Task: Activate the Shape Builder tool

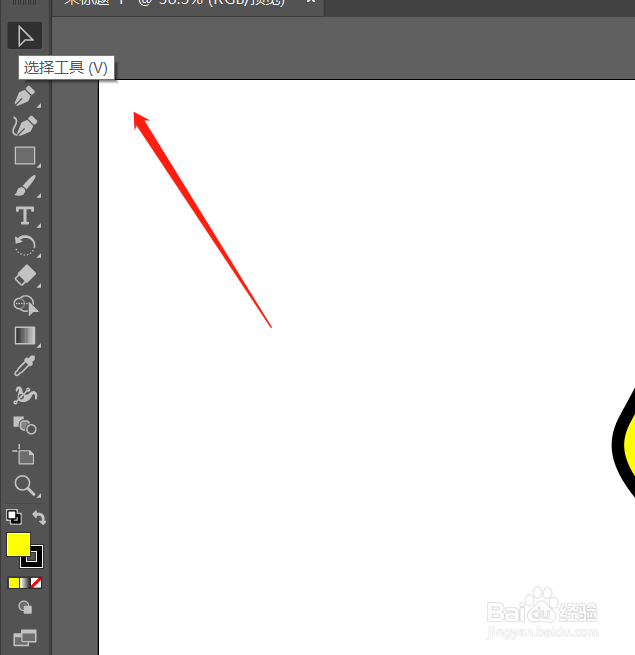Action: click(25, 305)
